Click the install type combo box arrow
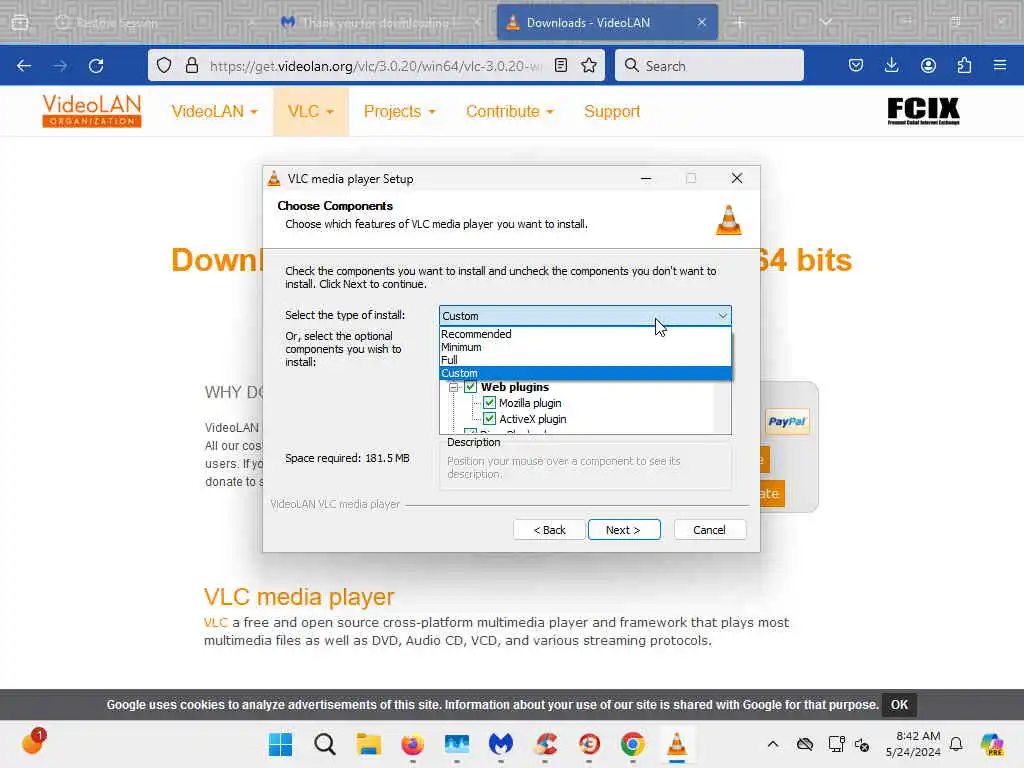The width and height of the screenshot is (1024, 768). tap(722, 315)
